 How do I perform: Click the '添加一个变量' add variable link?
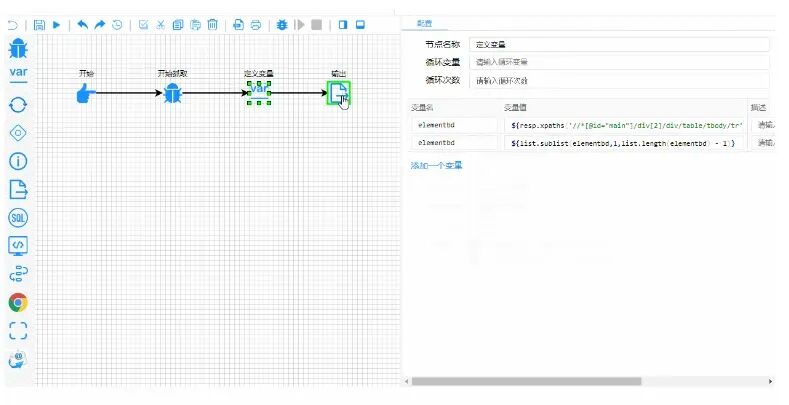pos(437,165)
